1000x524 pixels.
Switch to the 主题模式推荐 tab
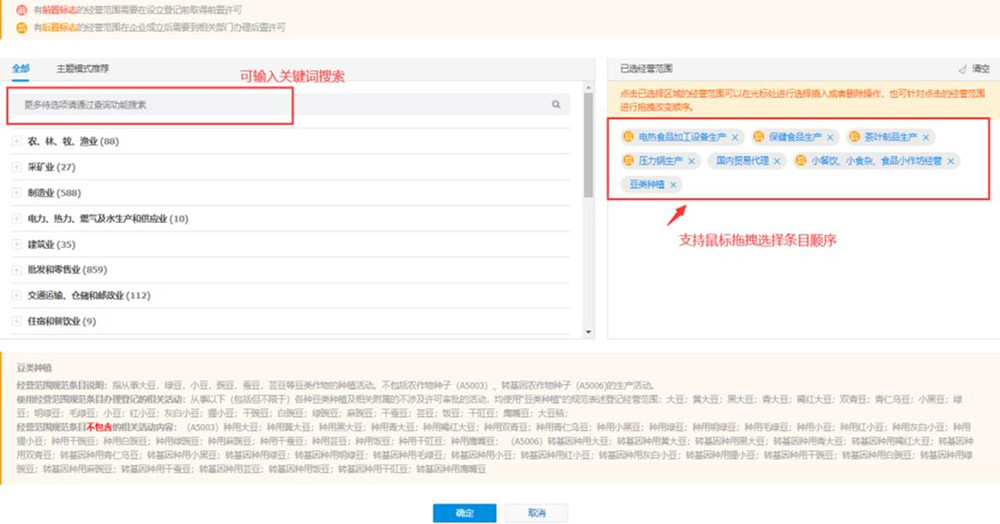pyautogui.click(x=83, y=68)
